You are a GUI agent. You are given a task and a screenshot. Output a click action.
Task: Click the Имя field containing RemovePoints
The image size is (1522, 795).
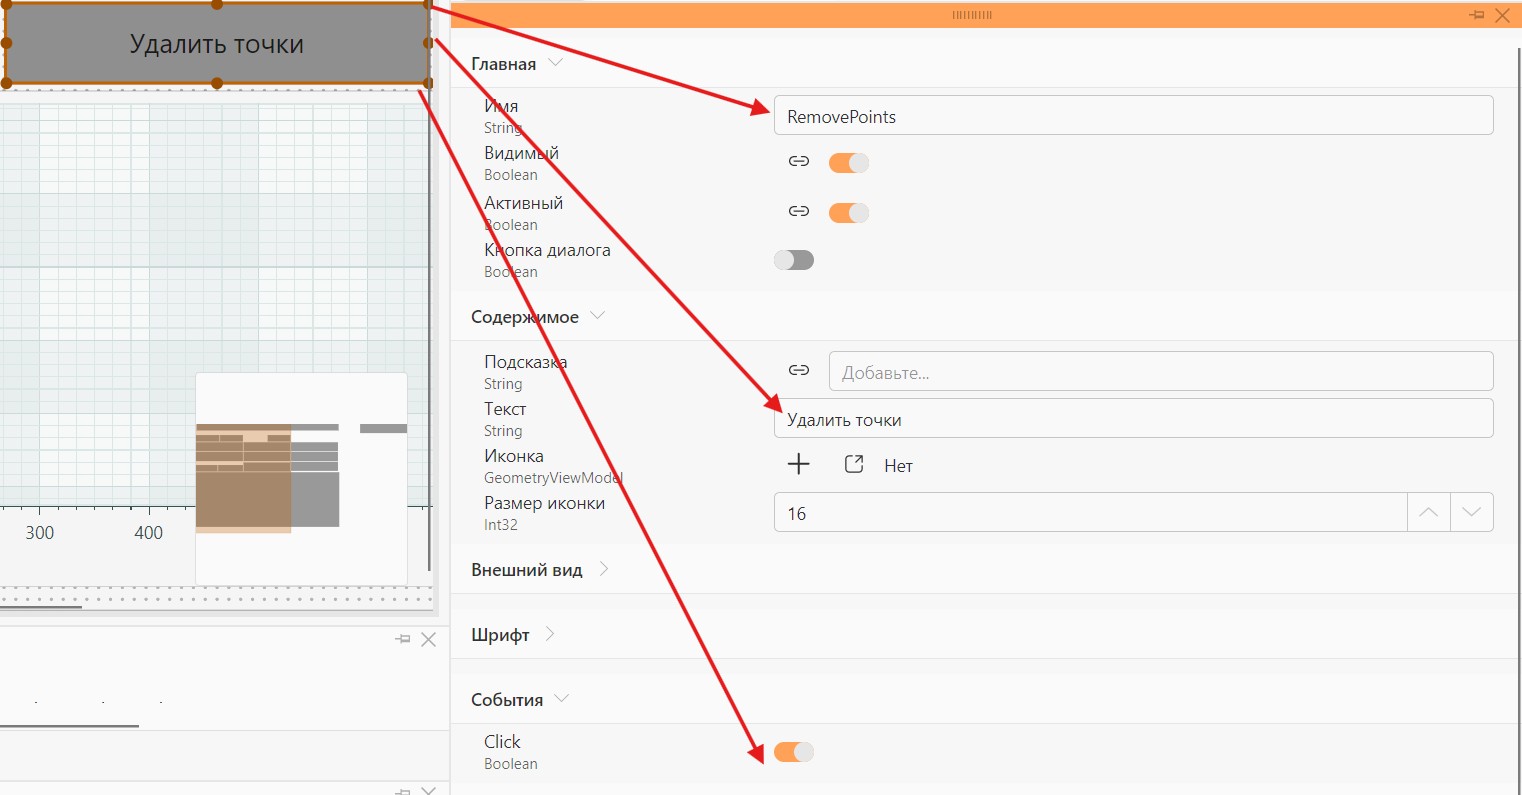pyautogui.click(x=1133, y=116)
